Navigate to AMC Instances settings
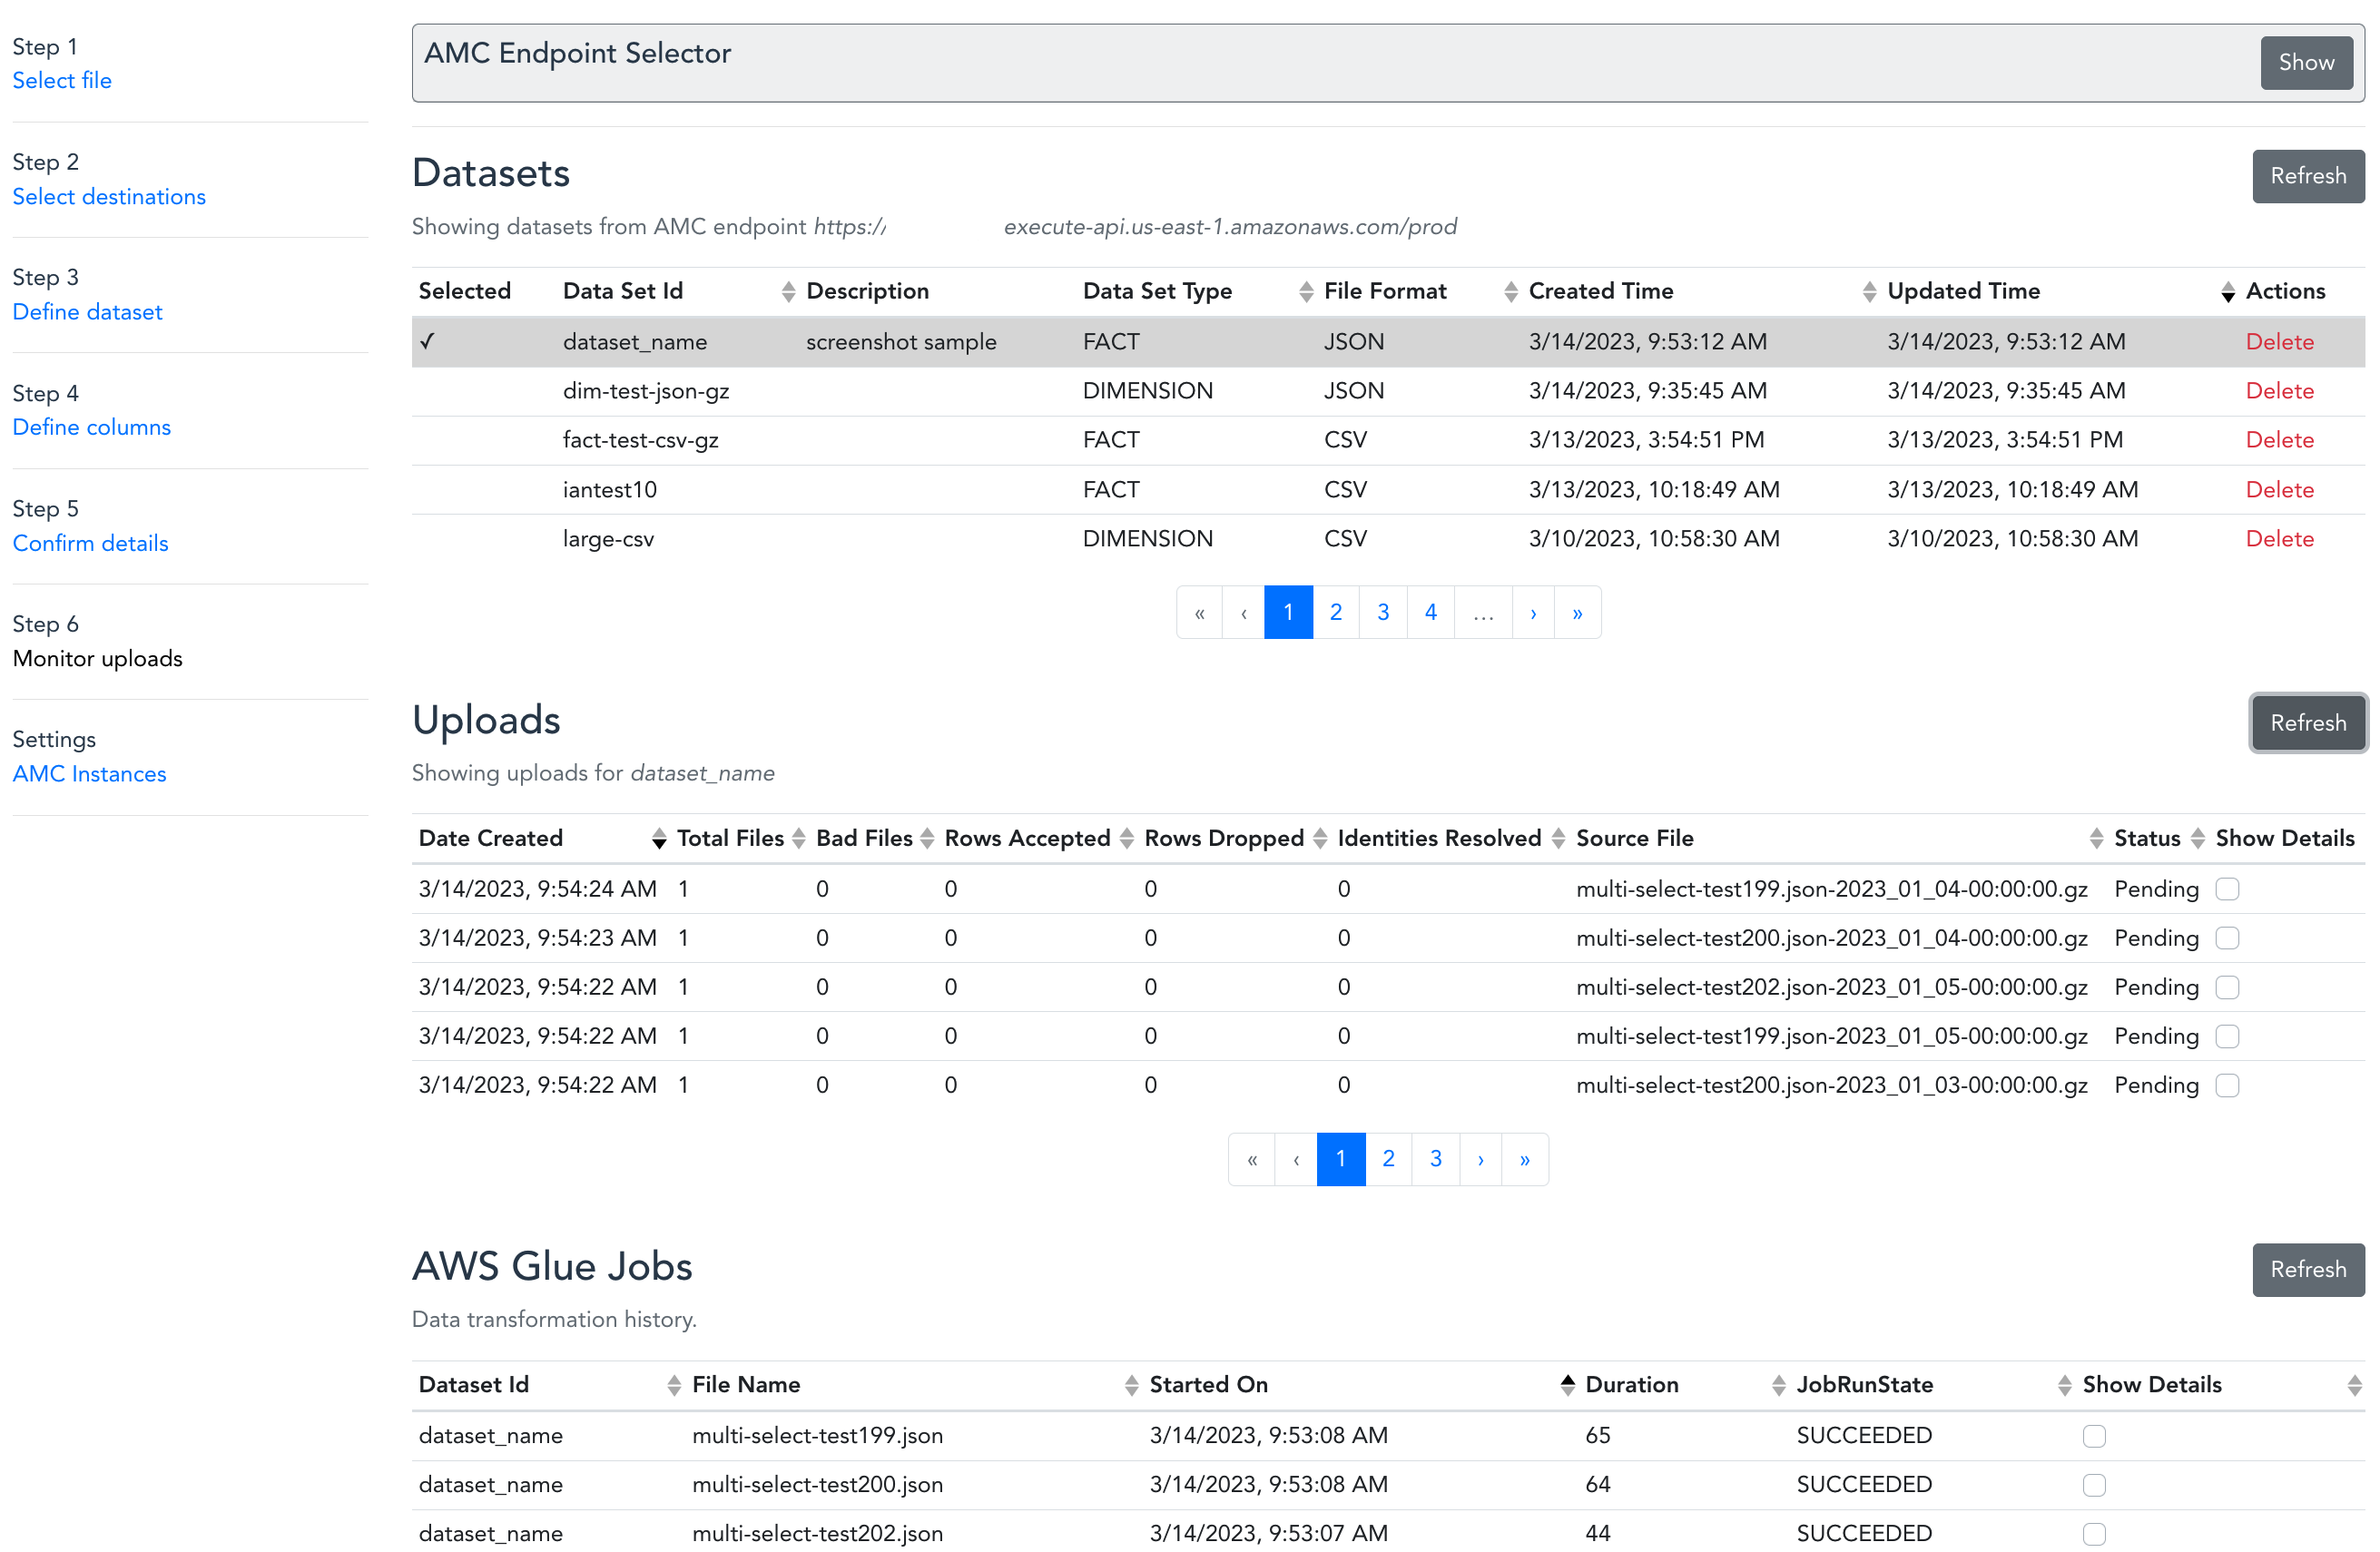 (89, 774)
